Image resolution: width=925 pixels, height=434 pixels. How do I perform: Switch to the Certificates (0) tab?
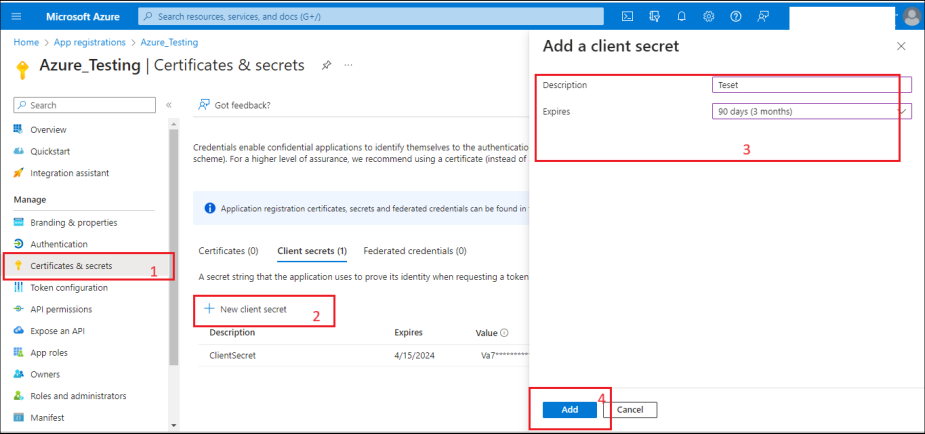coord(228,251)
